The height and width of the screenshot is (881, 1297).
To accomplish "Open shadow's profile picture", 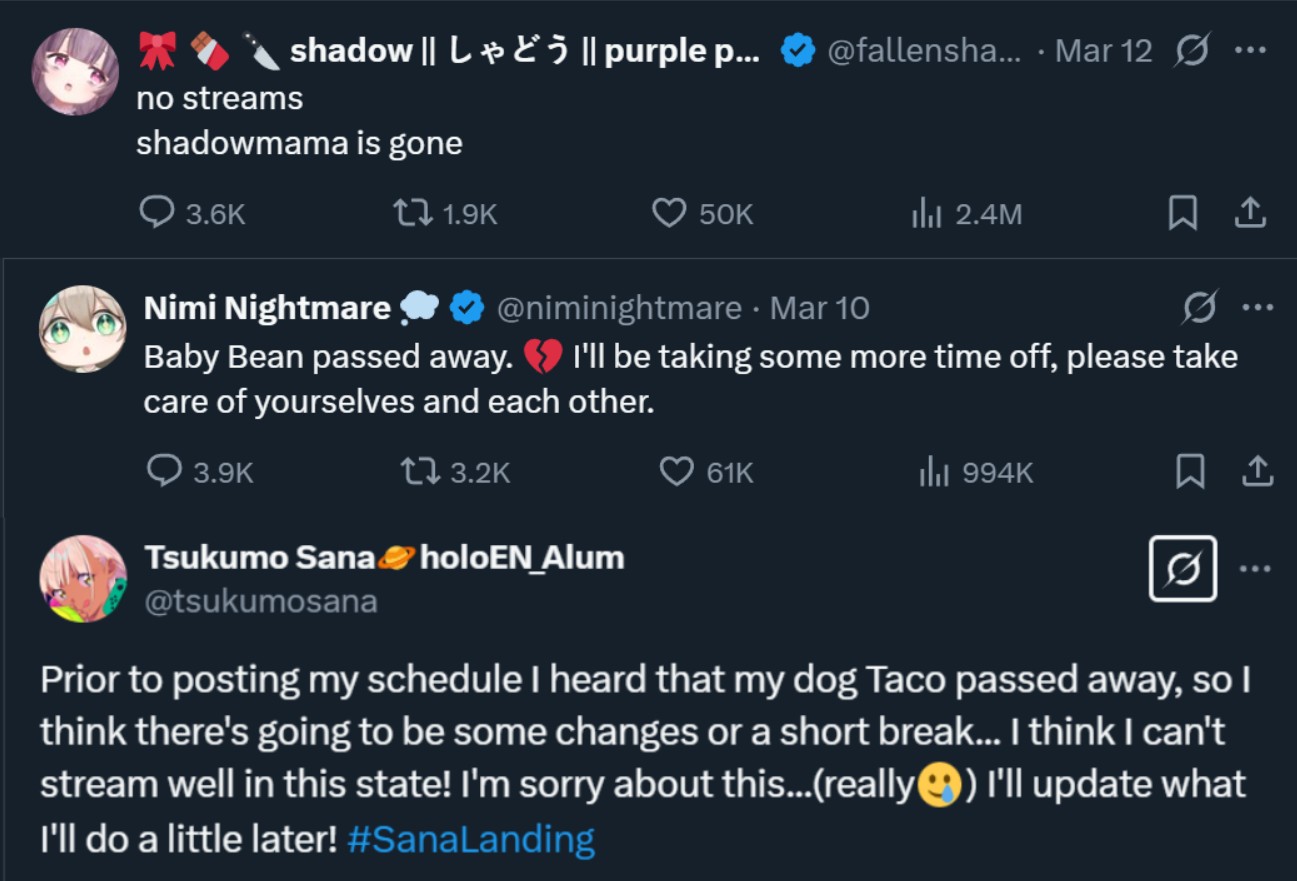I will click(75, 71).
